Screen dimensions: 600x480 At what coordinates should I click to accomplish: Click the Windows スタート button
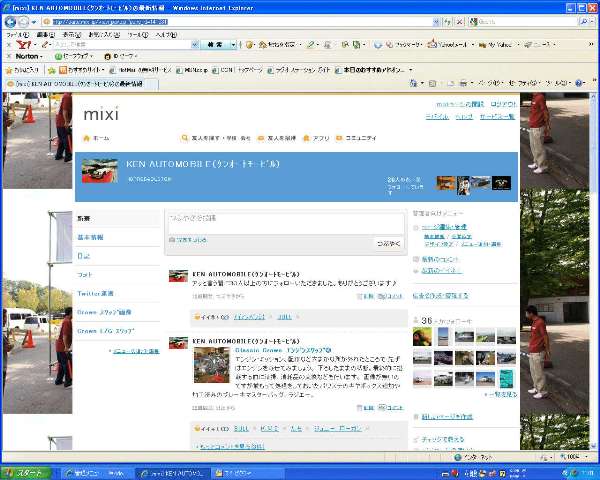pyautogui.click(x=27, y=473)
